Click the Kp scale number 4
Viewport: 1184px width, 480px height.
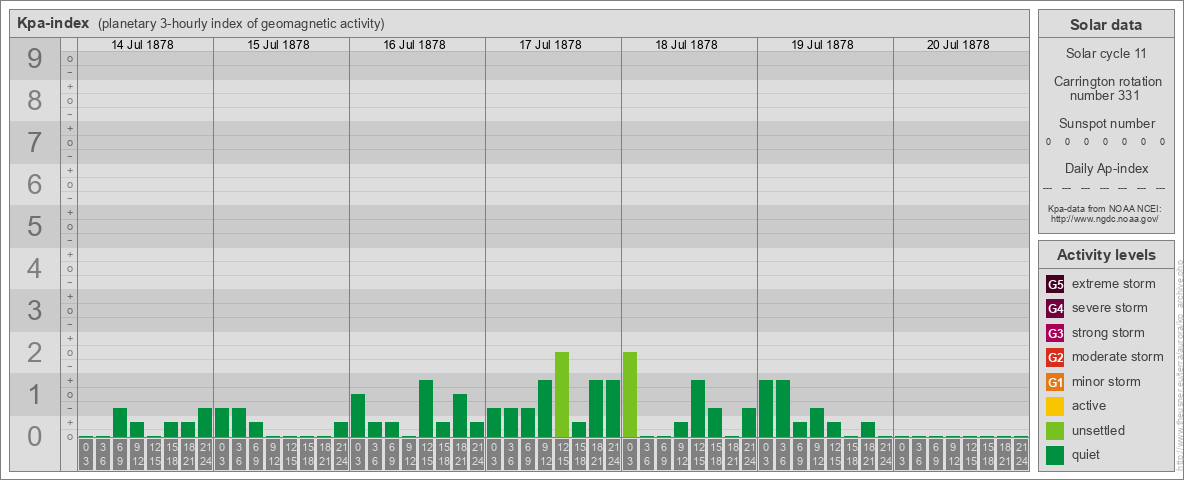(x=35, y=269)
